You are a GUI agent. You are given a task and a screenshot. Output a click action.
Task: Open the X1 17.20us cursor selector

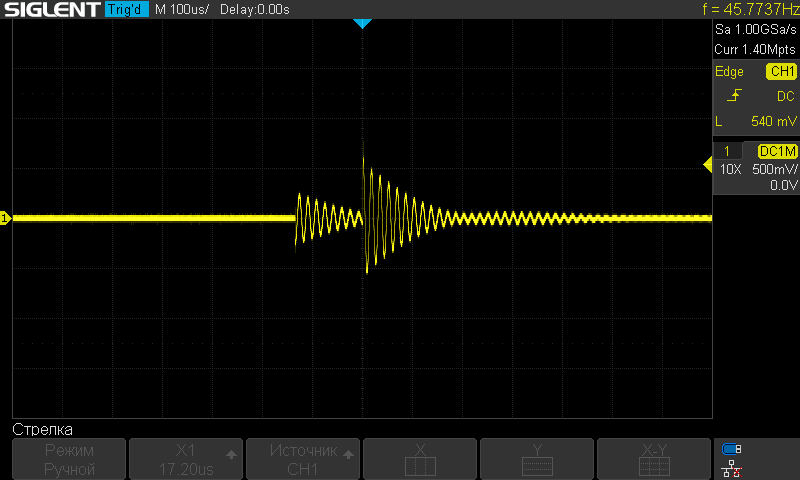click(186, 460)
